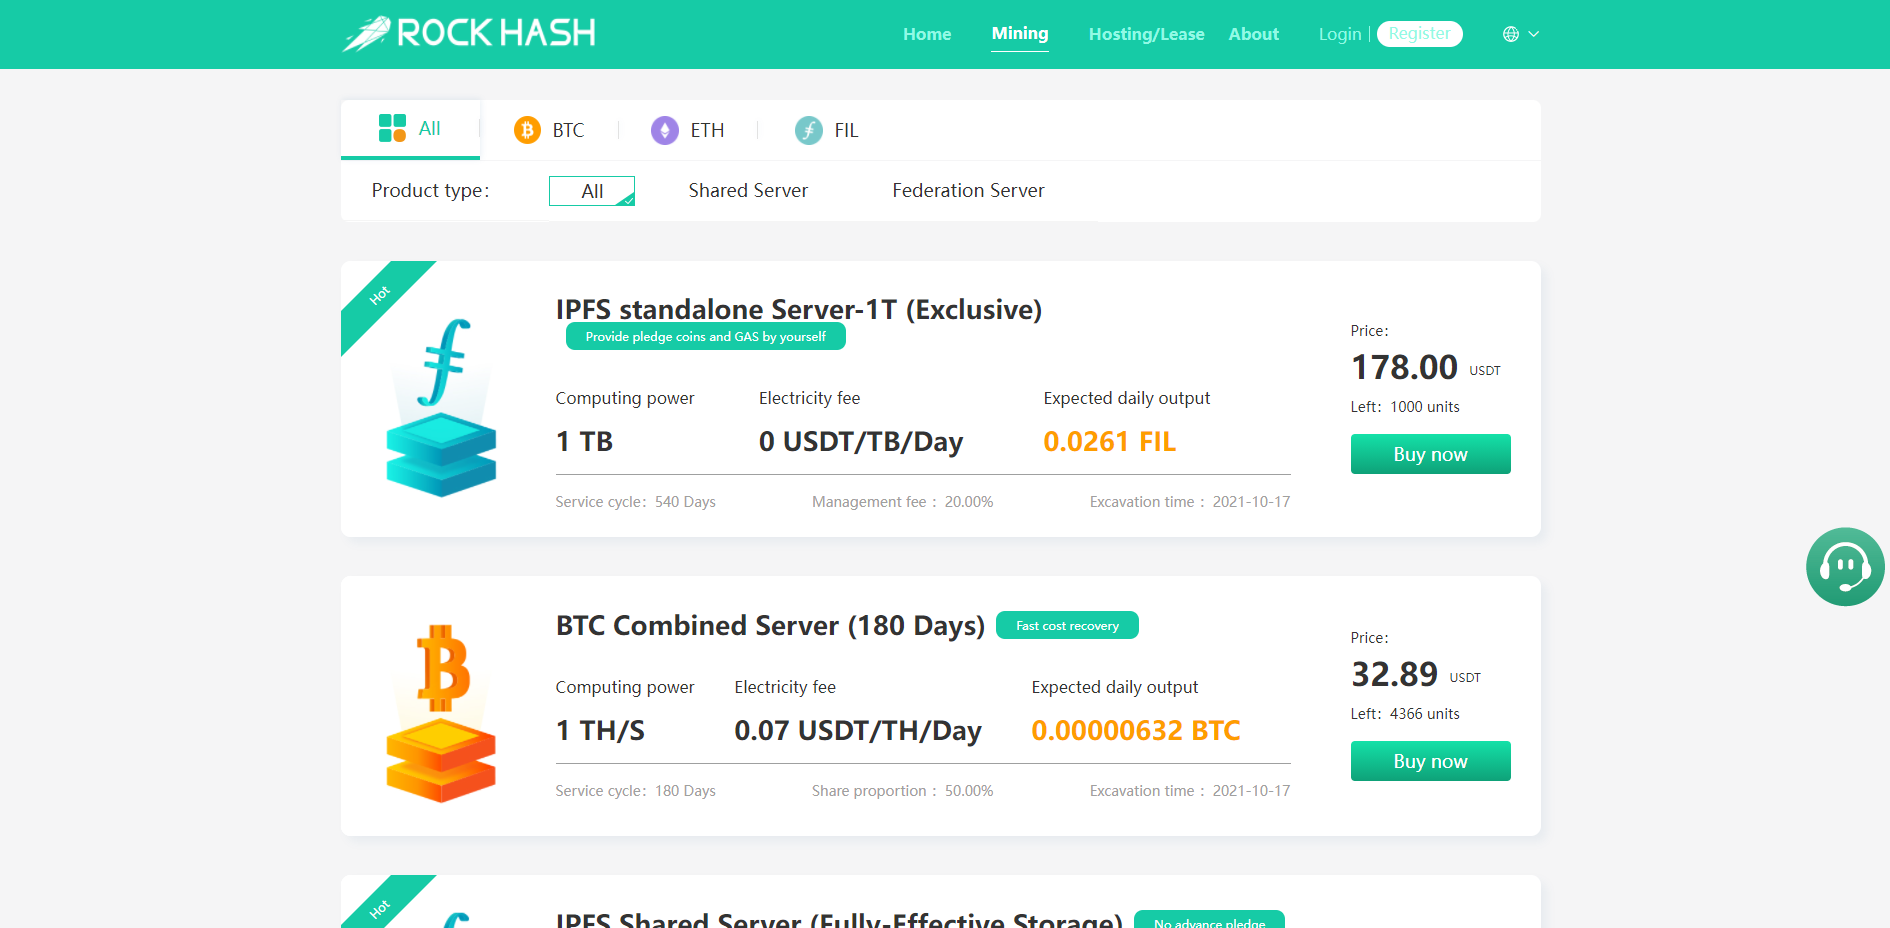Click the '1 TH/S' computing power value

600,730
